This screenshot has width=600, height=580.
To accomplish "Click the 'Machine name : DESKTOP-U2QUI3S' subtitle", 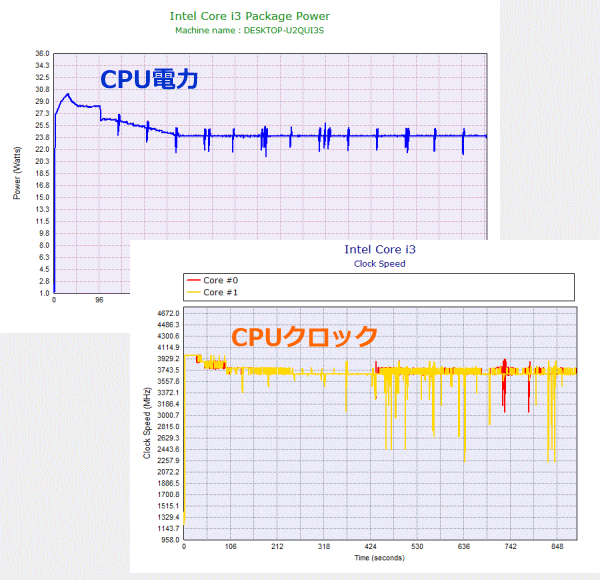I will [249, 31].
